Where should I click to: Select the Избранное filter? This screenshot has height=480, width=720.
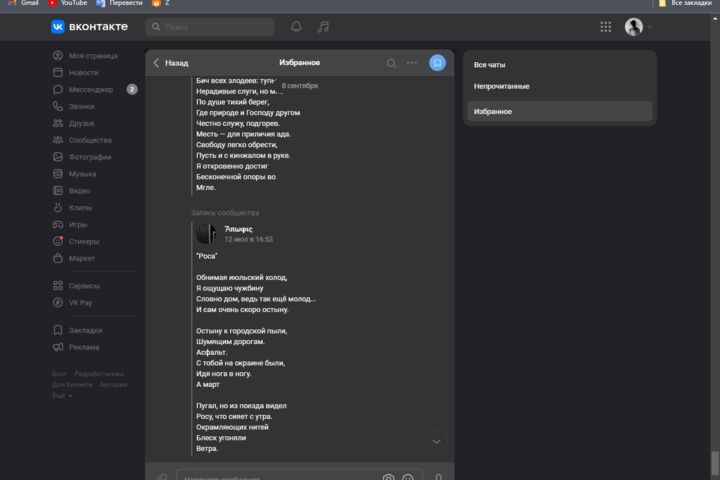pyautogui.click(x=560, y=111)
